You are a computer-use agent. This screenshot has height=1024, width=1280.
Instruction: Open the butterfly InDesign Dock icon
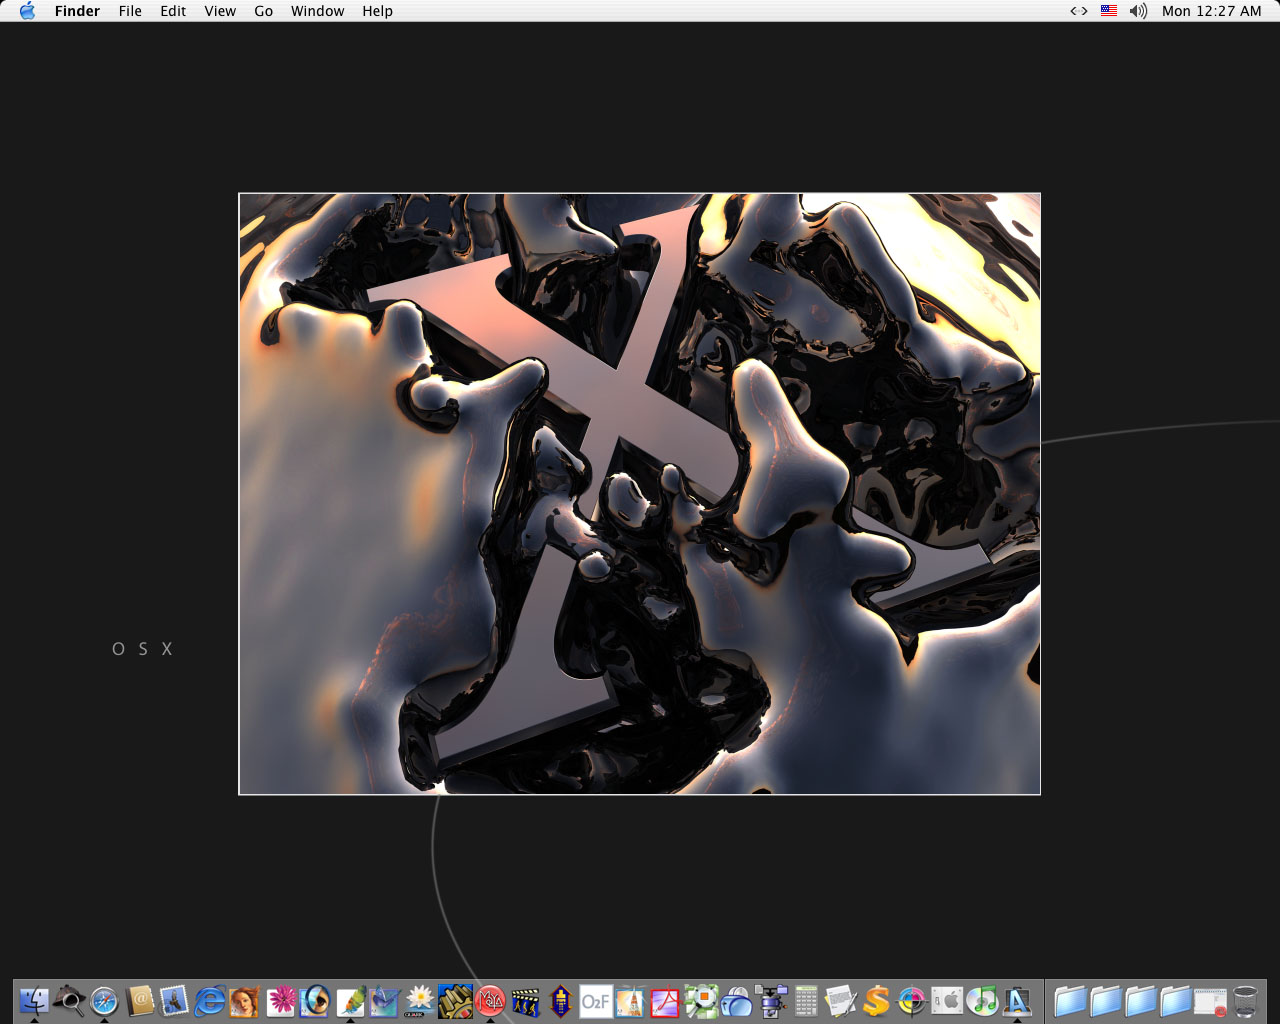[385, 1000]
